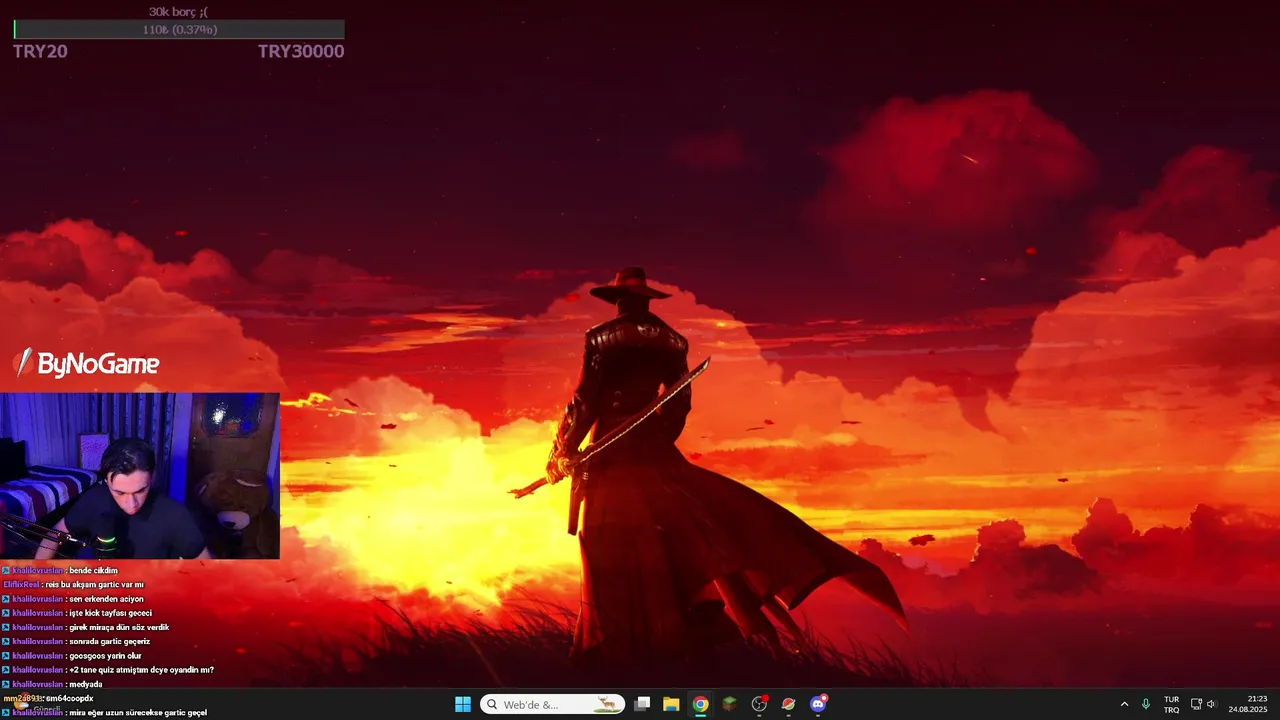This screenshot has width=1280, height=720.
Task: Switch to Google Chrome in the taskbar
Action: point(700,704)
